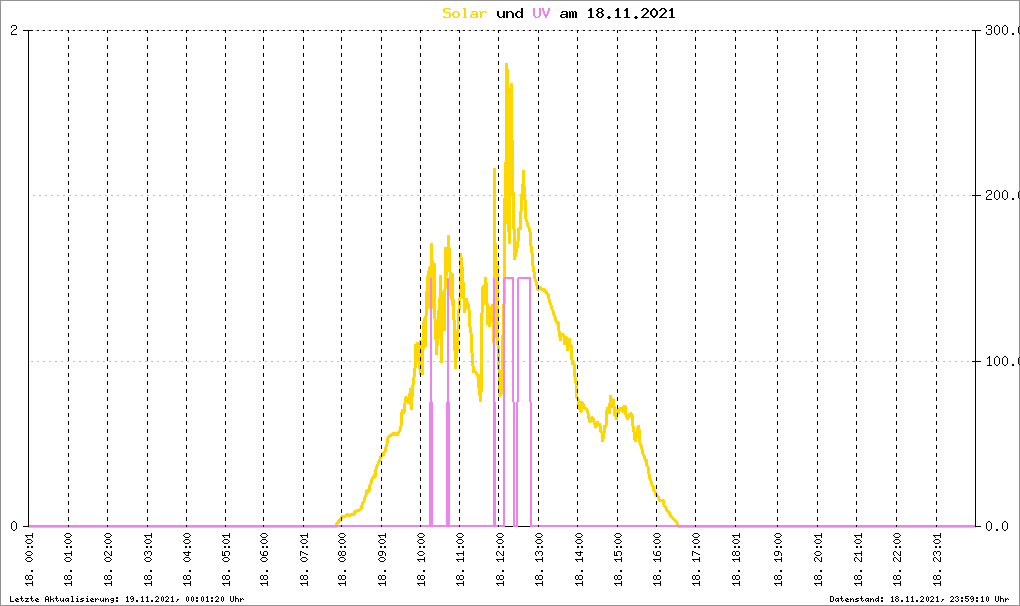Viewport: 1020px width, 606px height.
Task: Select the 23:01 label at axis end
Action: click(x=935, y=563)
